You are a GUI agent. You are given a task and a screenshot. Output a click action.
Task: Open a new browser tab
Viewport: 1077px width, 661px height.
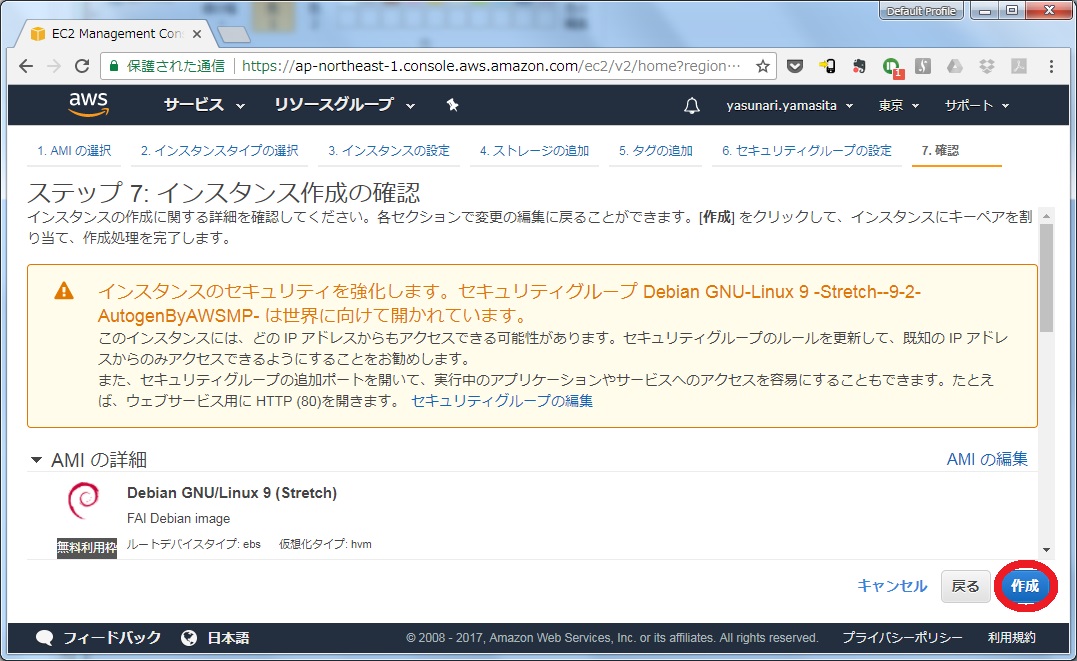coord(234,34)
